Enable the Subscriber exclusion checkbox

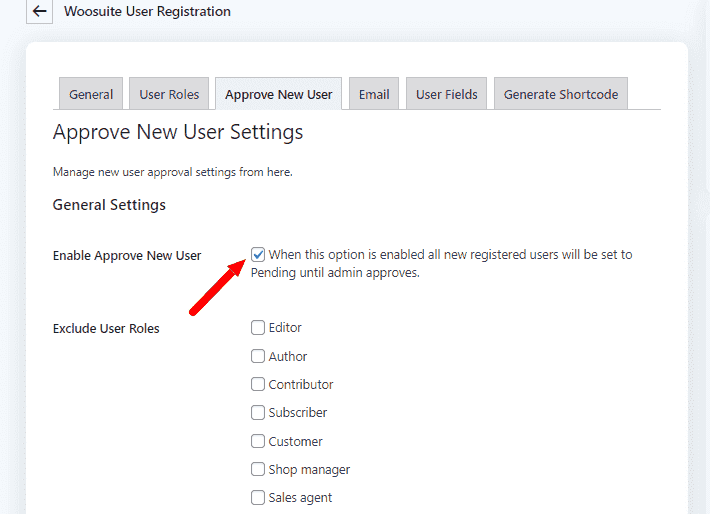click(x=258, y=413)
